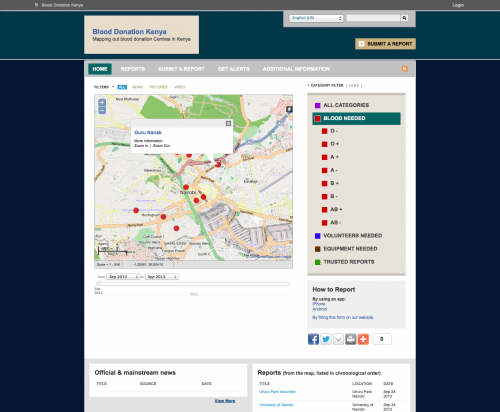Screen dimensions: 500x412
Task: Open the English (US) language dropdown
Action: pyautogui.click(x=316, y=18)
